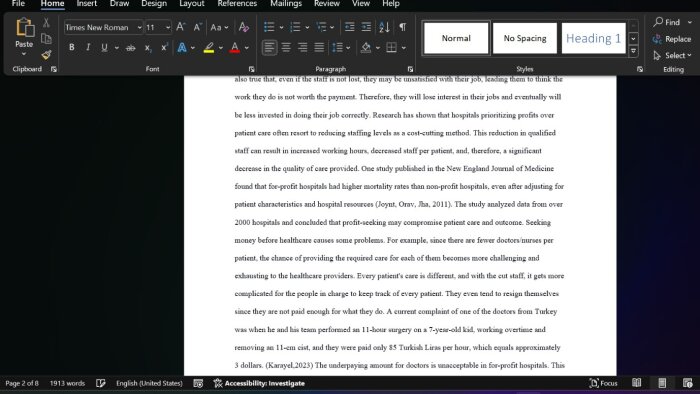The height and width of the screenshot is (394, 700).
Task: Activate the Format Painter brush
Action: (46, 55)
